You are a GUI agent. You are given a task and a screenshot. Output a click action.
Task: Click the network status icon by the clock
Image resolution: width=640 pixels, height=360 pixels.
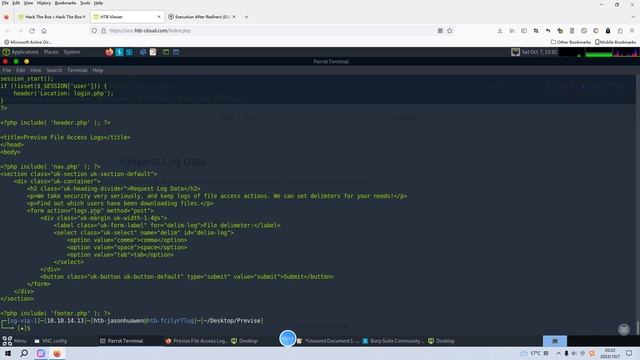pyautogui.click(x=516, y=52)
